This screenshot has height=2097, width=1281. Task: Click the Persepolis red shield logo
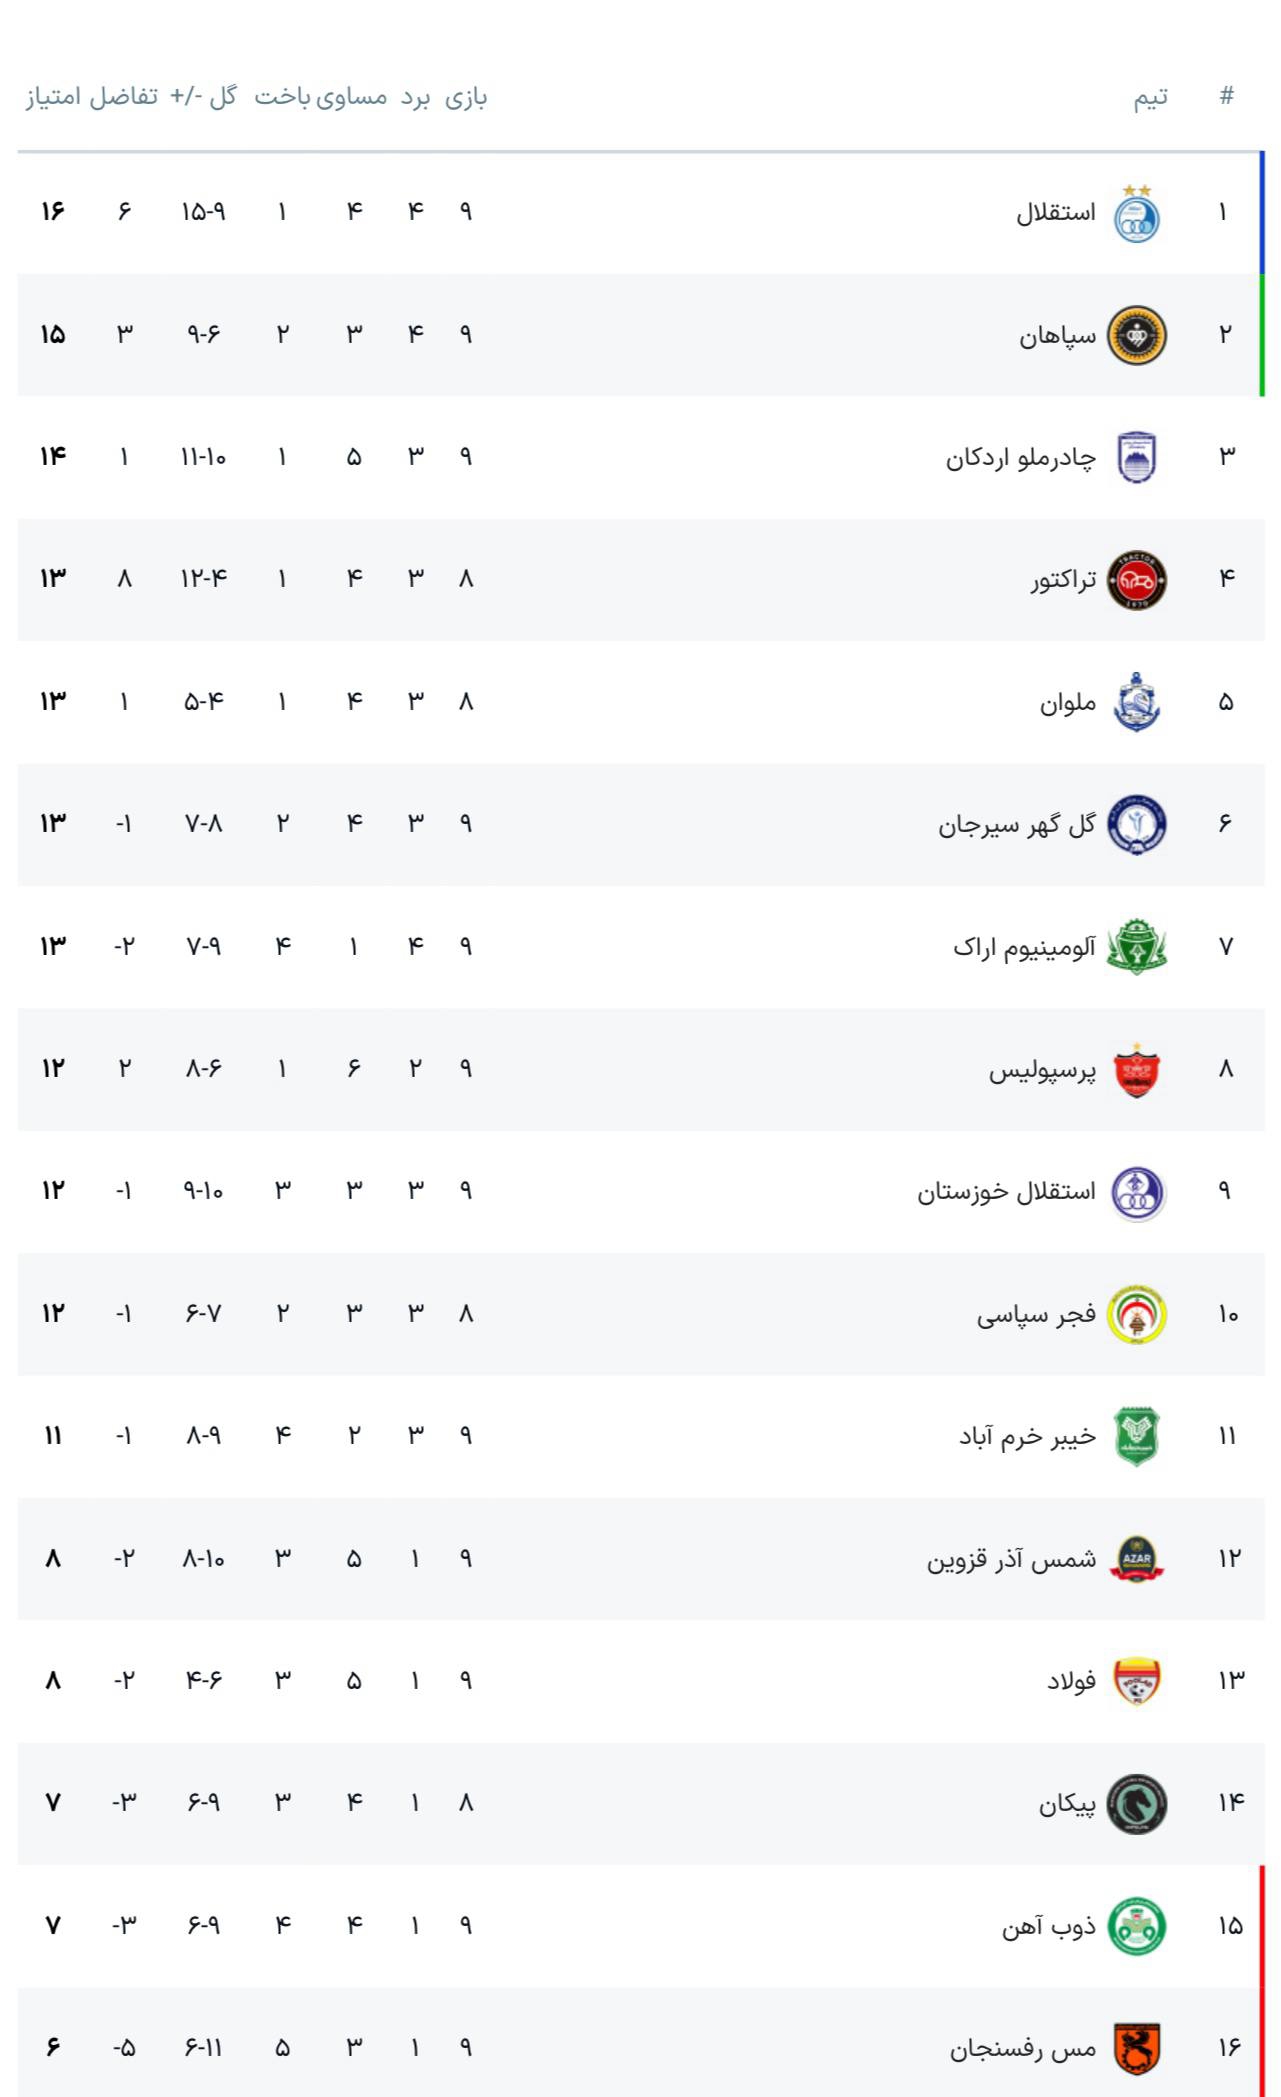coord(1136,1070)
